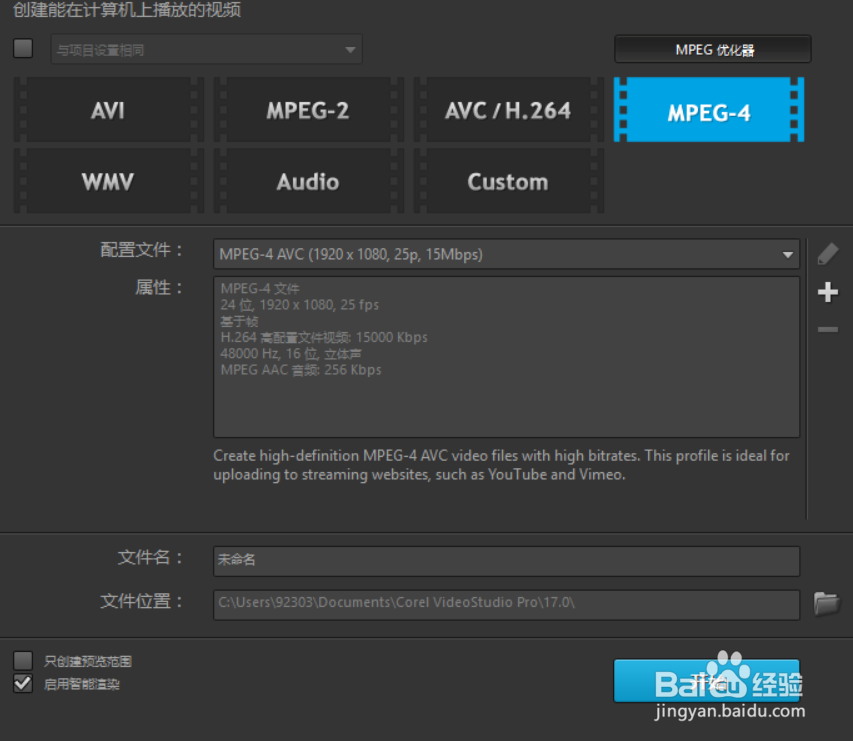Select the AVI format tile
Viewport: 853px width, 741px height.
(108, 110)
